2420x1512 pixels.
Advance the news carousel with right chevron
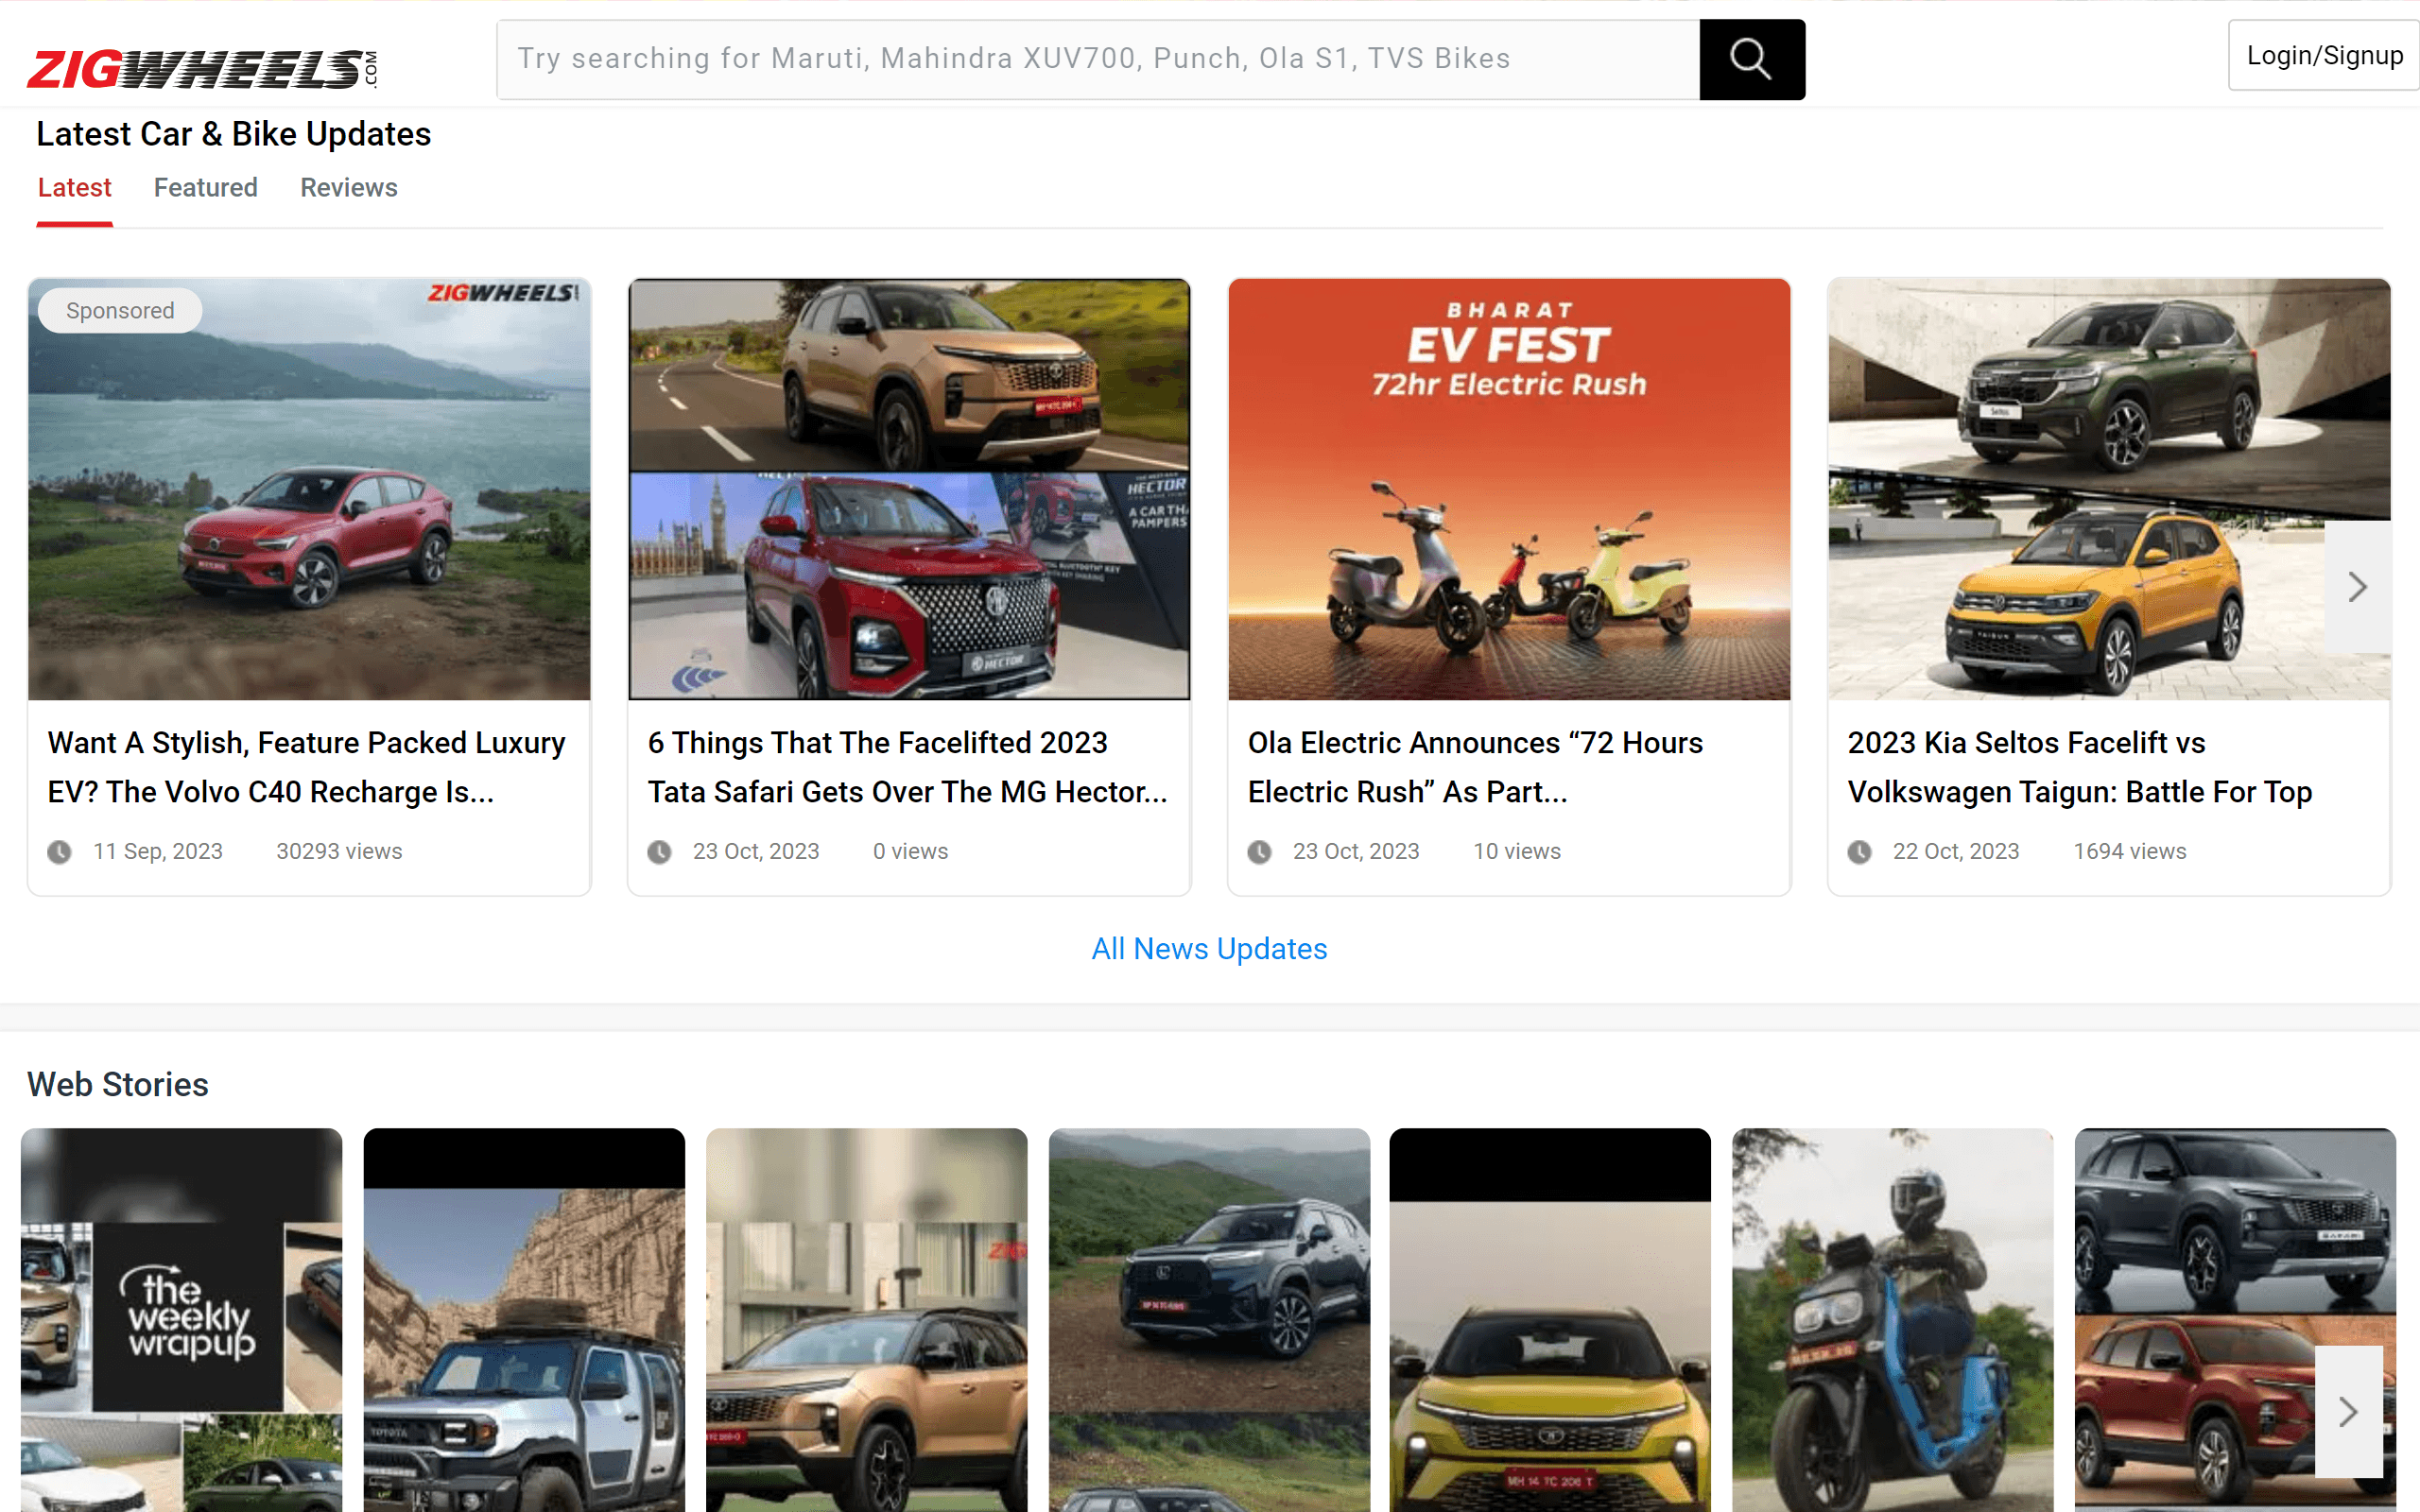[x=2357, y=587]
